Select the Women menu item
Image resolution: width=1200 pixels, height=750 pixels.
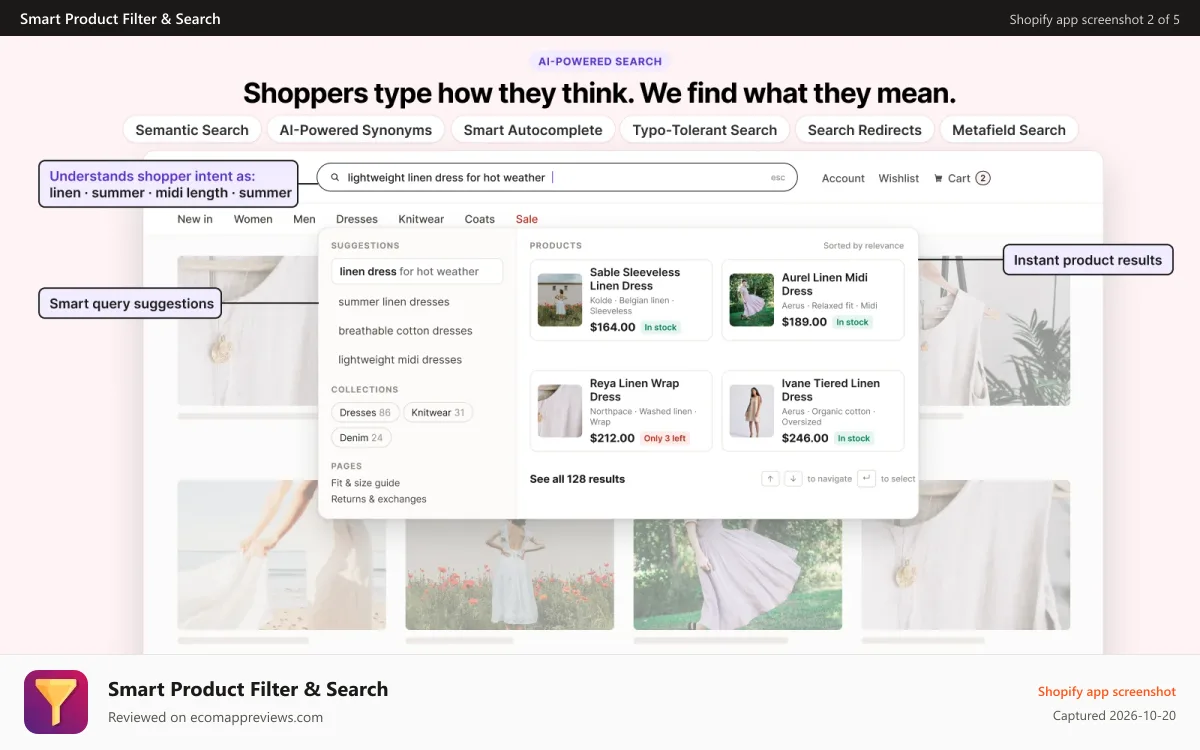click(x=253, y=219)
